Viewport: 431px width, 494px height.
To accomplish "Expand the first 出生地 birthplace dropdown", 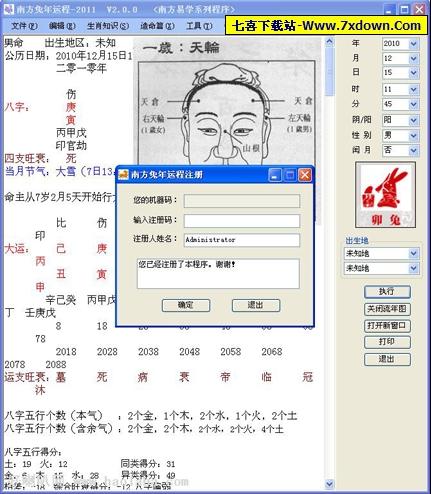I will click(x=413, y=254).
